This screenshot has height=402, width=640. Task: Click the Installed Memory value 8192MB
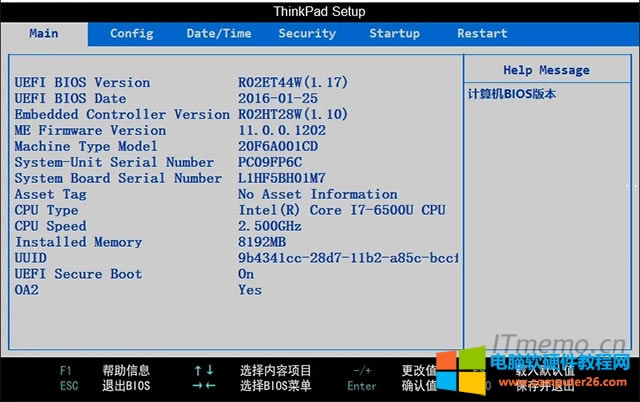pos(262,242)
